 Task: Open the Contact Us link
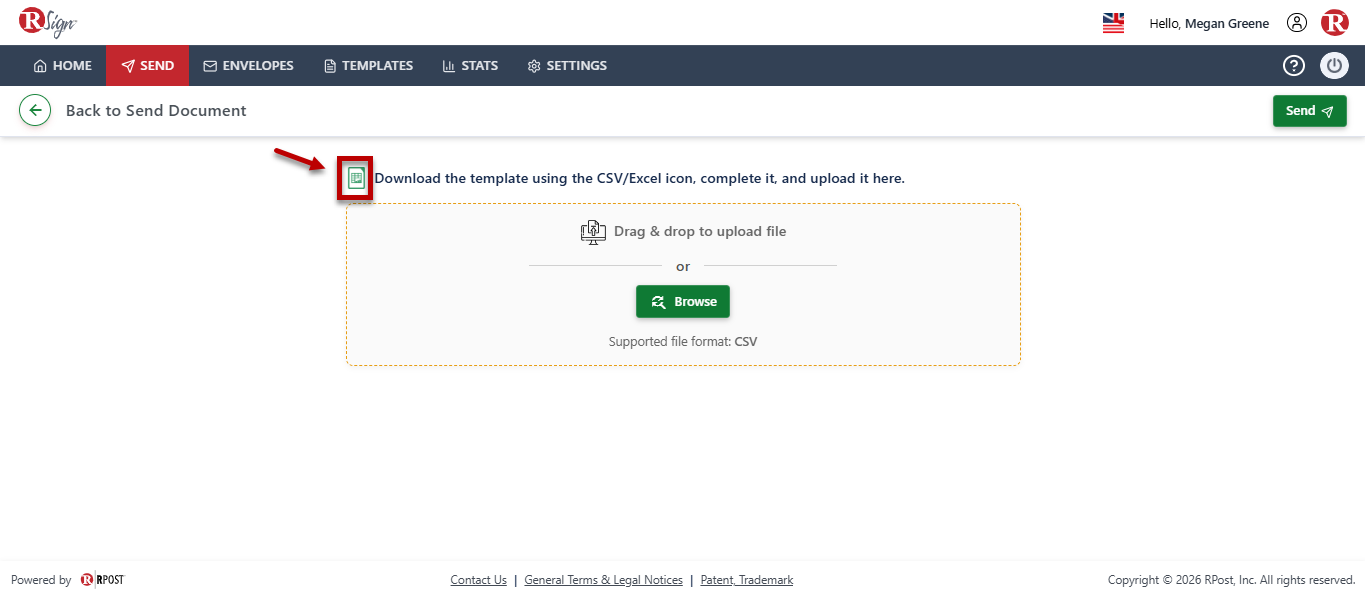pyautogui.click(x=478, y=580)
